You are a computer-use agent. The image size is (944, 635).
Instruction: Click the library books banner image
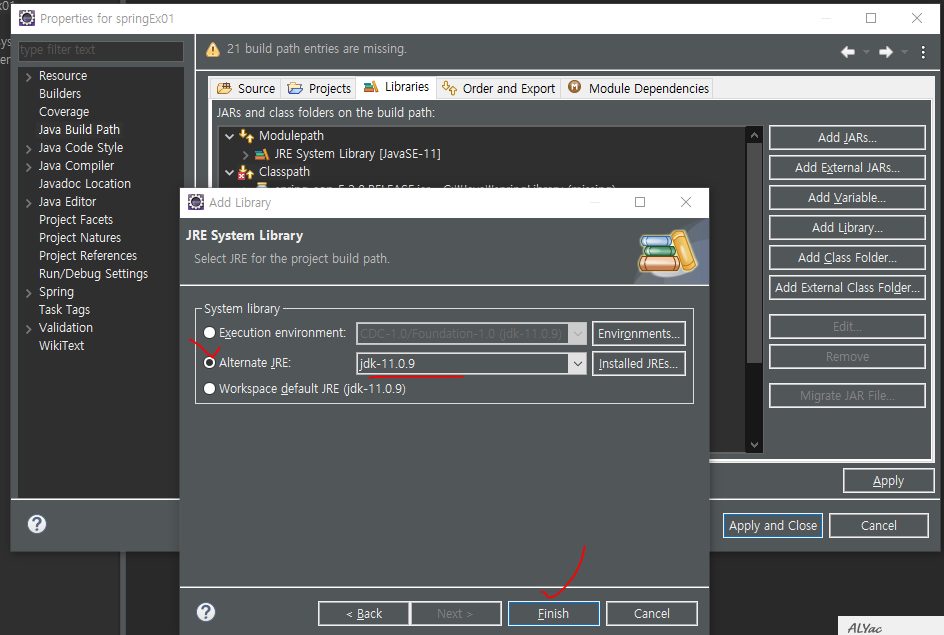tap(666, 252)
